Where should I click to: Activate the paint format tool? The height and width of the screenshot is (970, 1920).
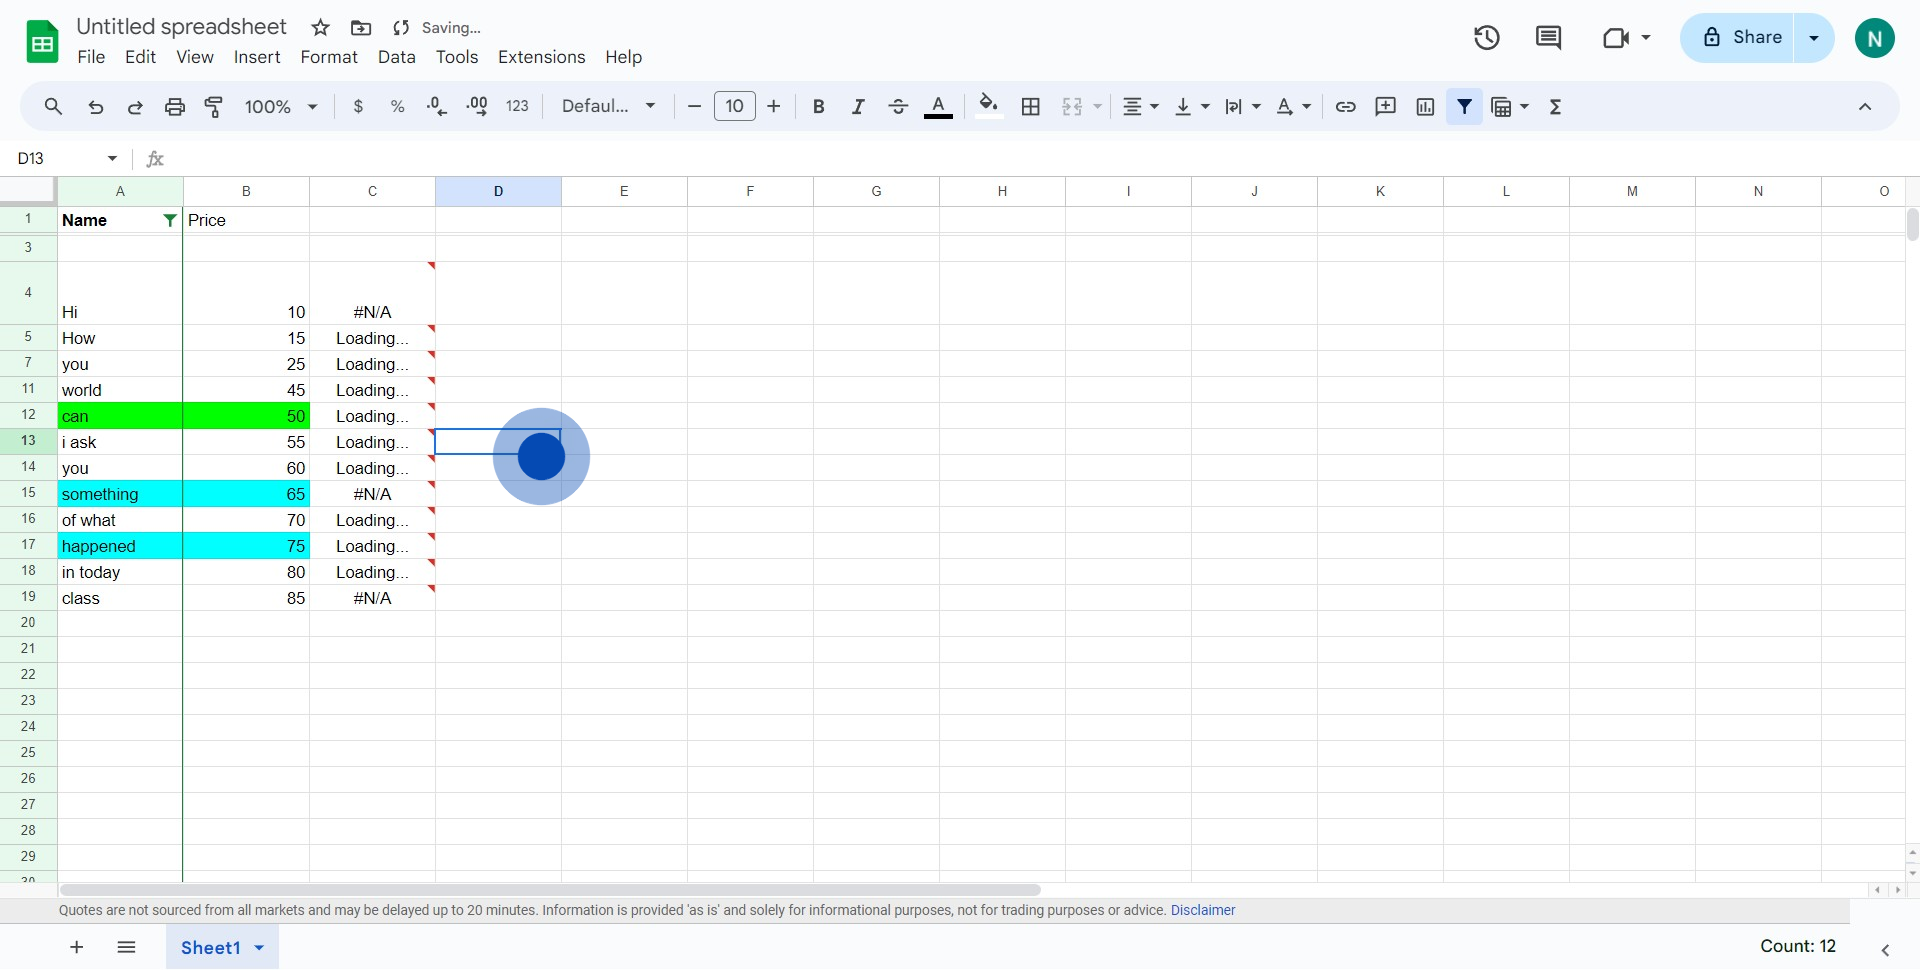click(214, 106)
